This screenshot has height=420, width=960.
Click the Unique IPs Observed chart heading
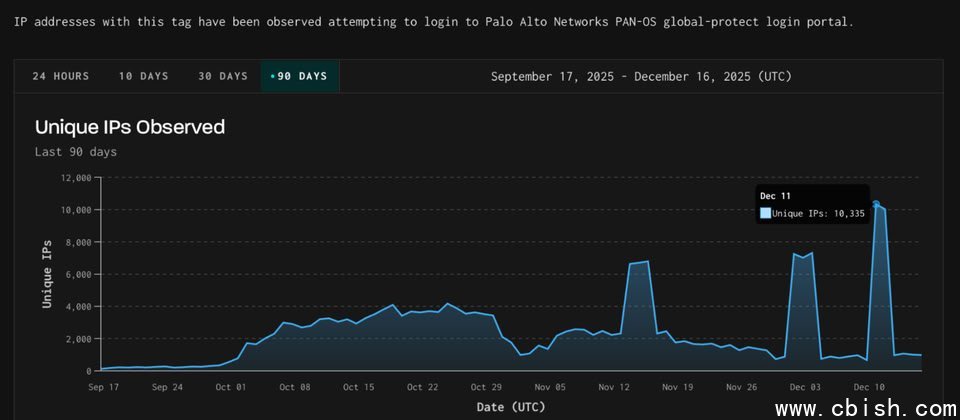tap(129, 127)
